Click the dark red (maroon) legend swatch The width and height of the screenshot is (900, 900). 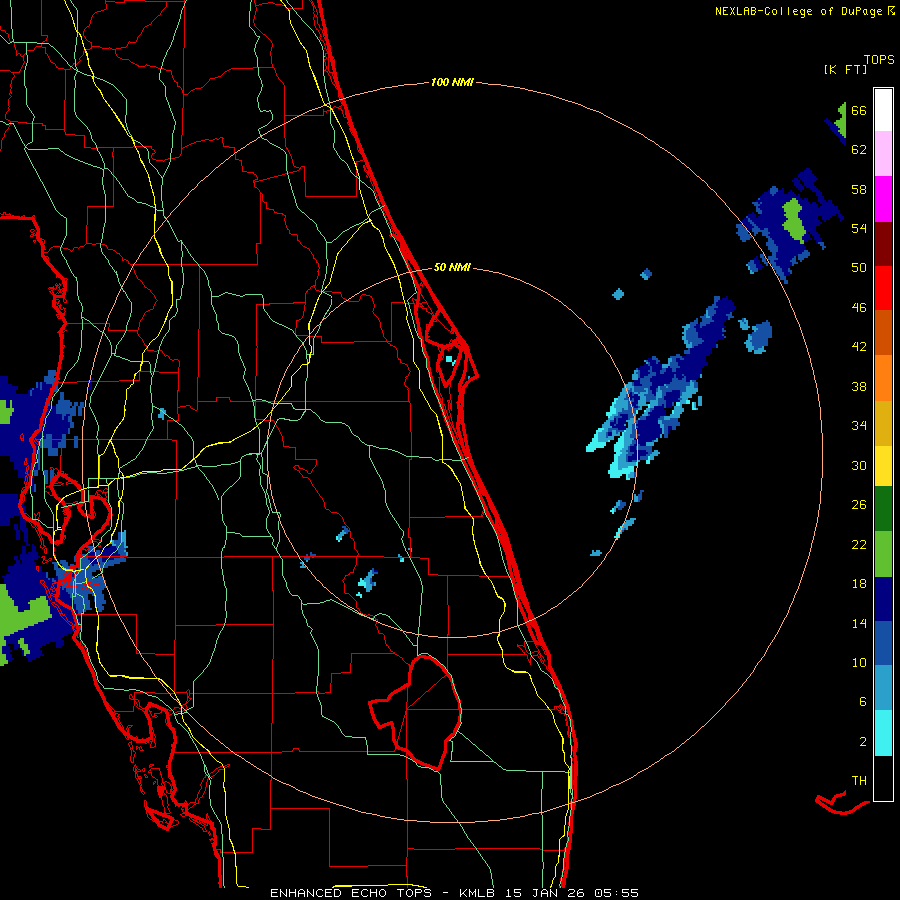pos(883,244)
